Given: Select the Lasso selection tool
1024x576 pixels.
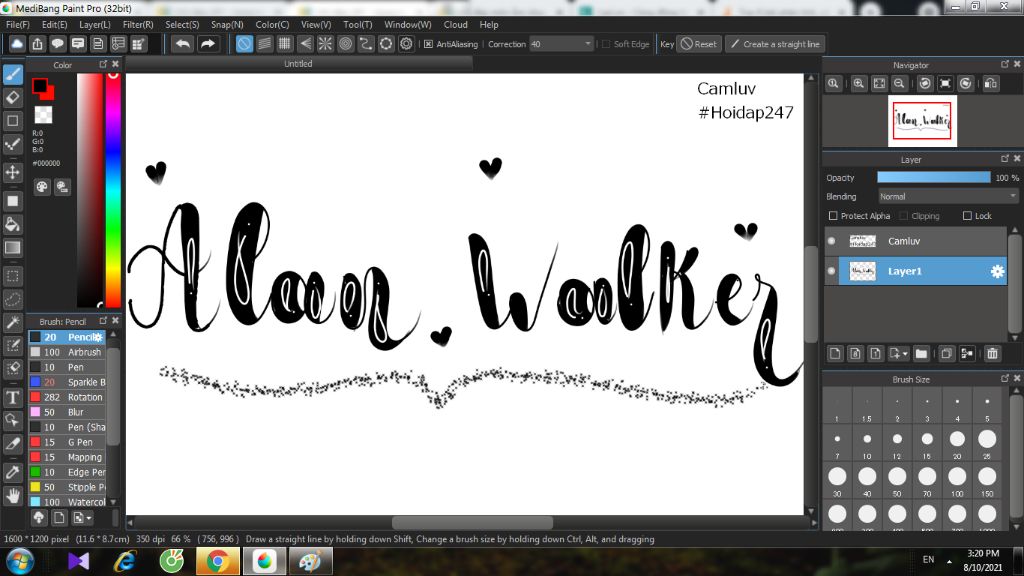Looking at the screenshot, I should tap(12, 299).
